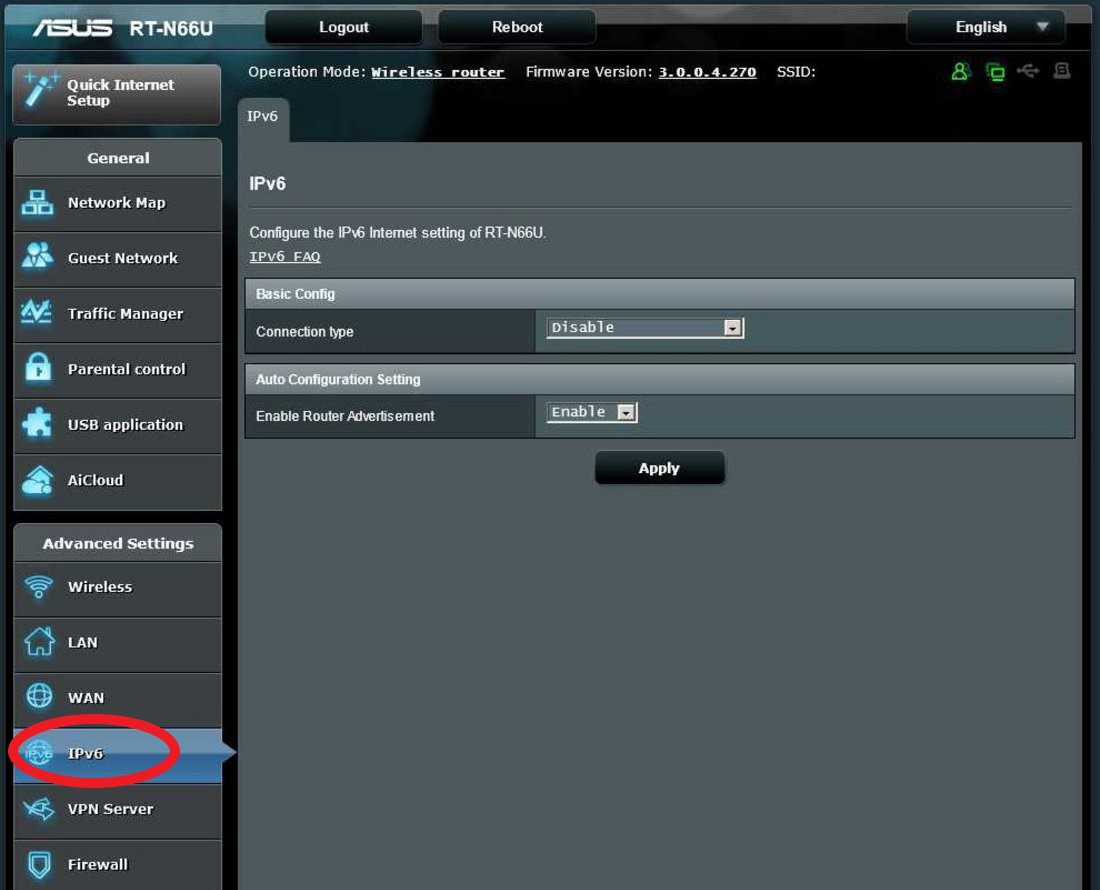Click the USB application puzzle icon
1100x890 pixels.
coord(37,422)
